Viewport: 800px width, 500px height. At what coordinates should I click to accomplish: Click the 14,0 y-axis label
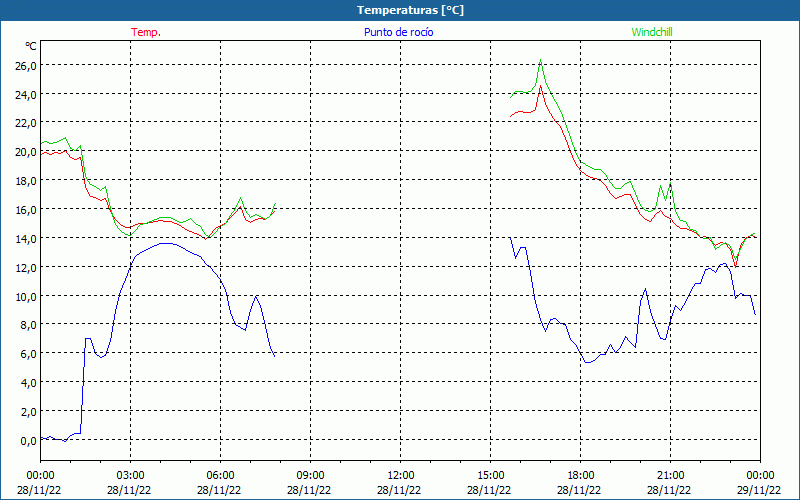click(x=27, y=238)
